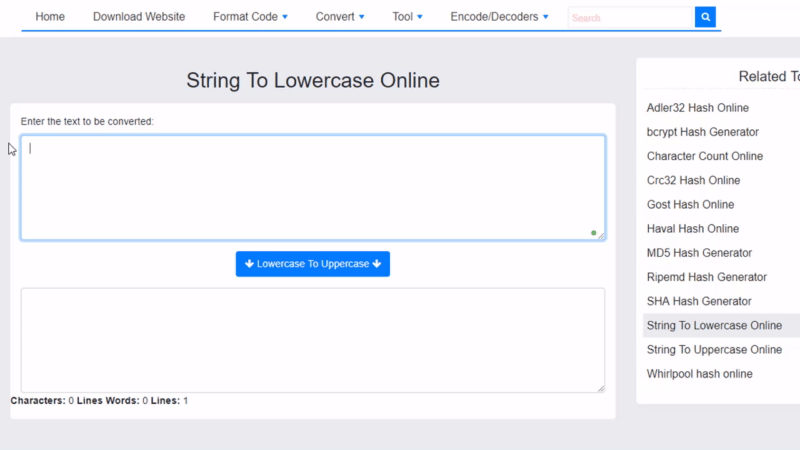Focus the text to be converted textarea
The width and height of the screenshot is (800, 450).
[x=312, y=188]
